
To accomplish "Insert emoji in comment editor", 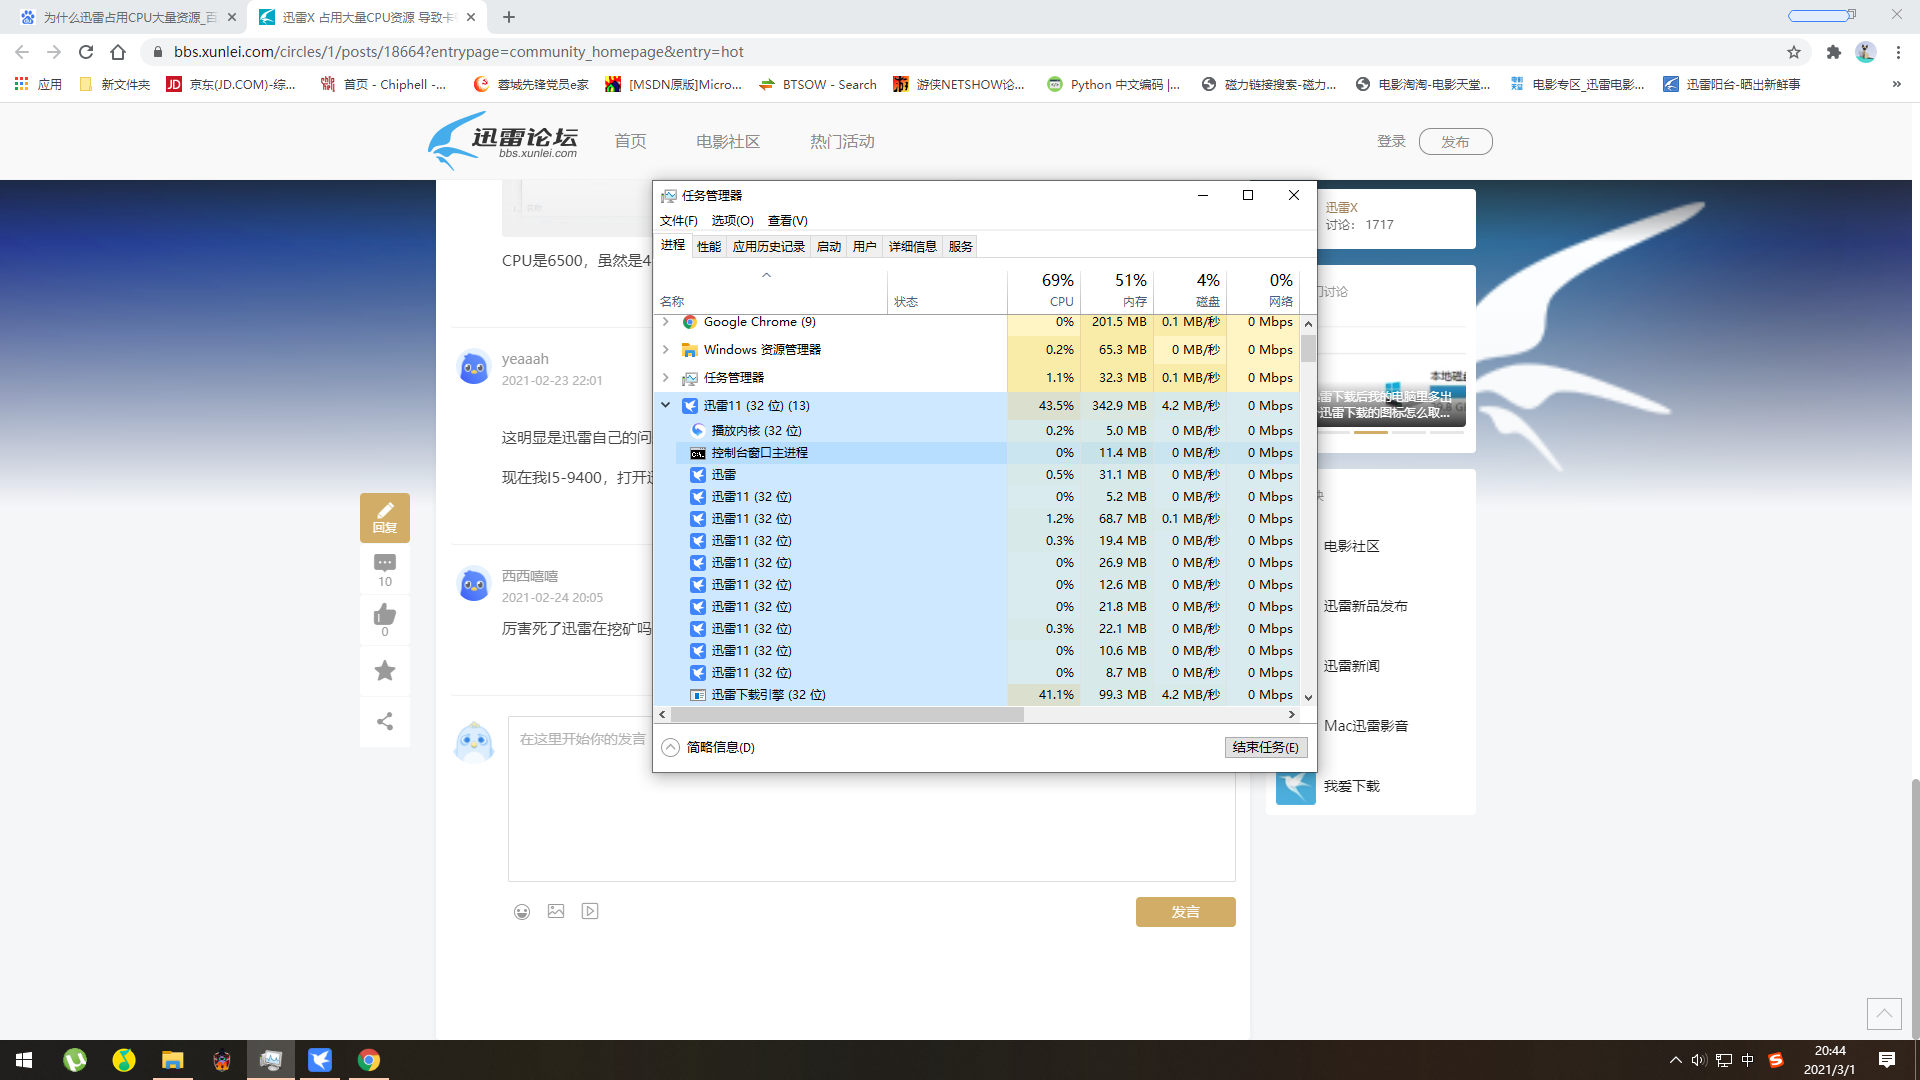I will coord(522,911).
